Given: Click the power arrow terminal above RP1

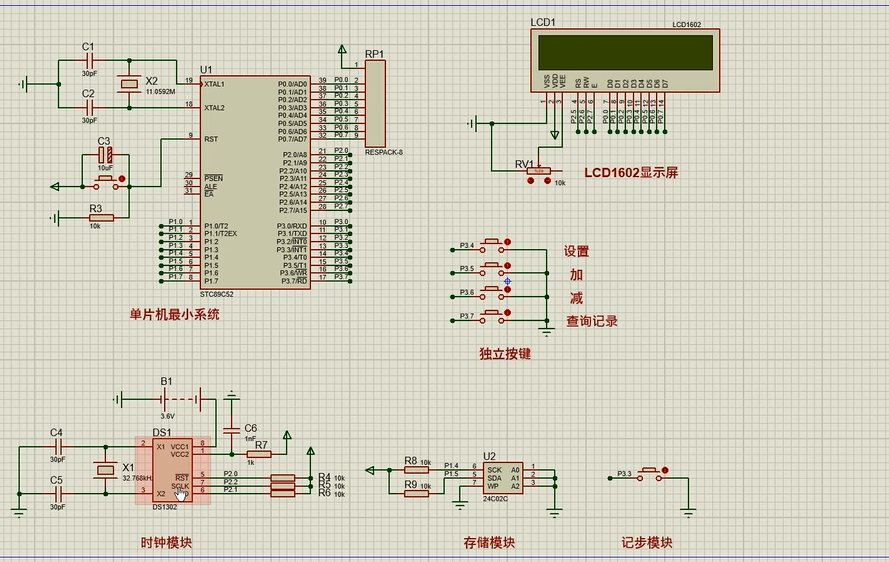Looking at the screenshot, I should point(342,50).
